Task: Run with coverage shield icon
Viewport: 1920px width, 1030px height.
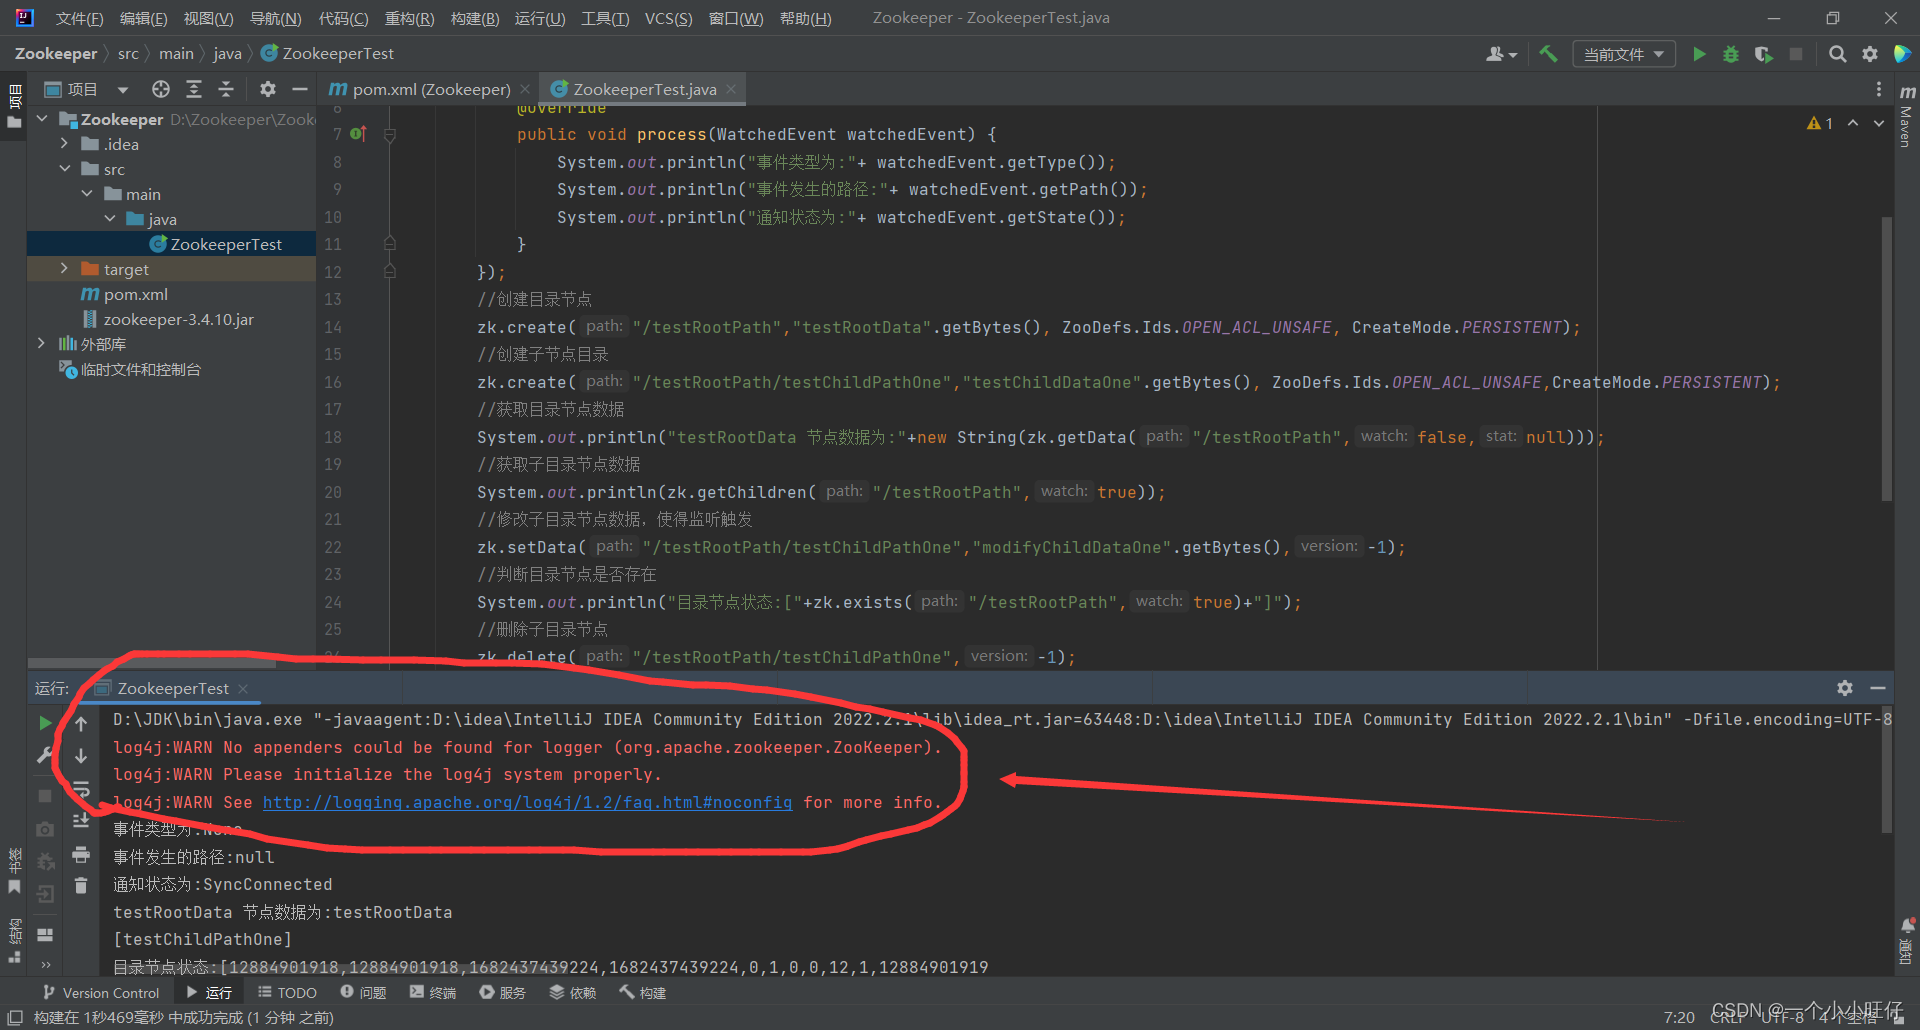Action: point(1763,54)
